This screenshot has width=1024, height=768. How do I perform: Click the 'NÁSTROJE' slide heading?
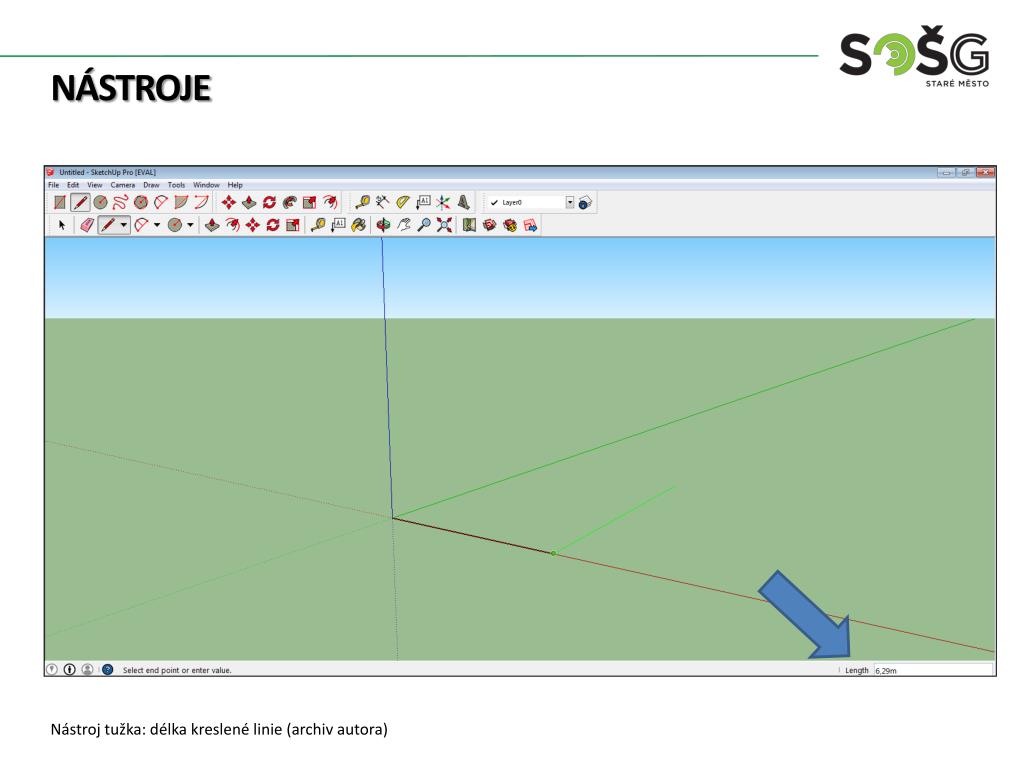[x=131, y=88]
